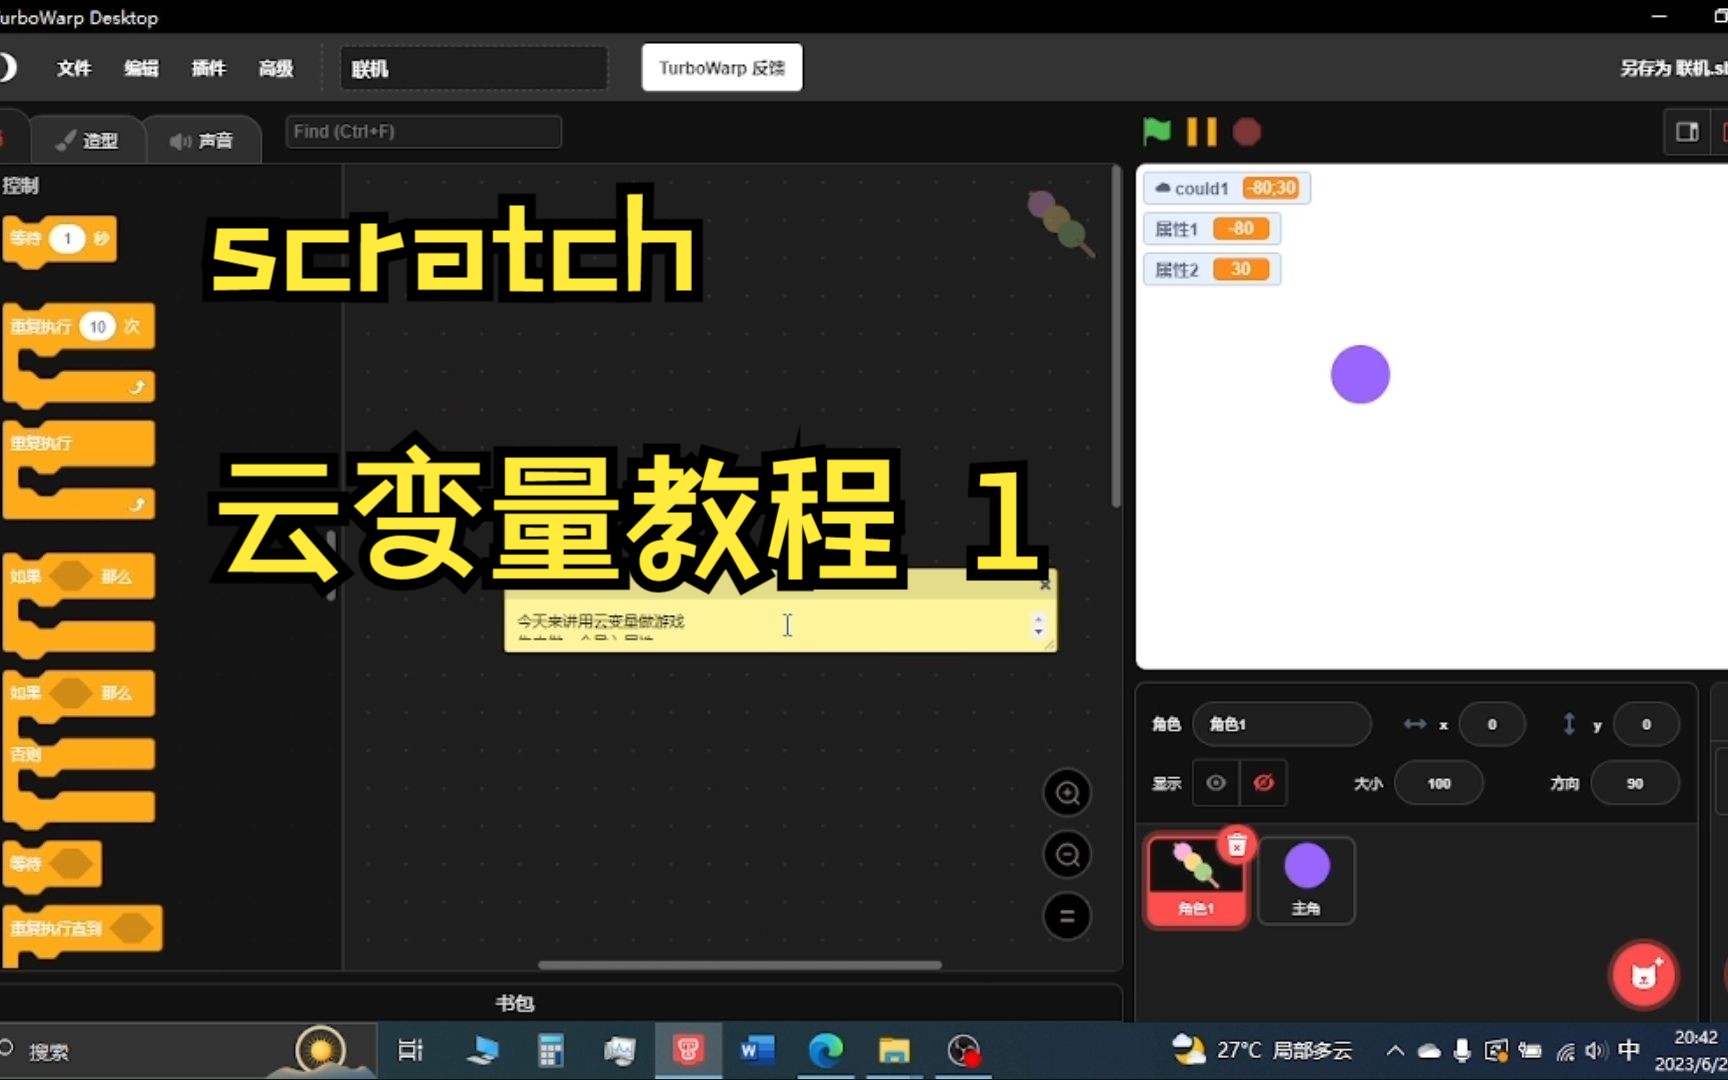Reset the workspace zoom with the equals icon
This screenshot has width=1728, height=1080.
coord(1067,916)
